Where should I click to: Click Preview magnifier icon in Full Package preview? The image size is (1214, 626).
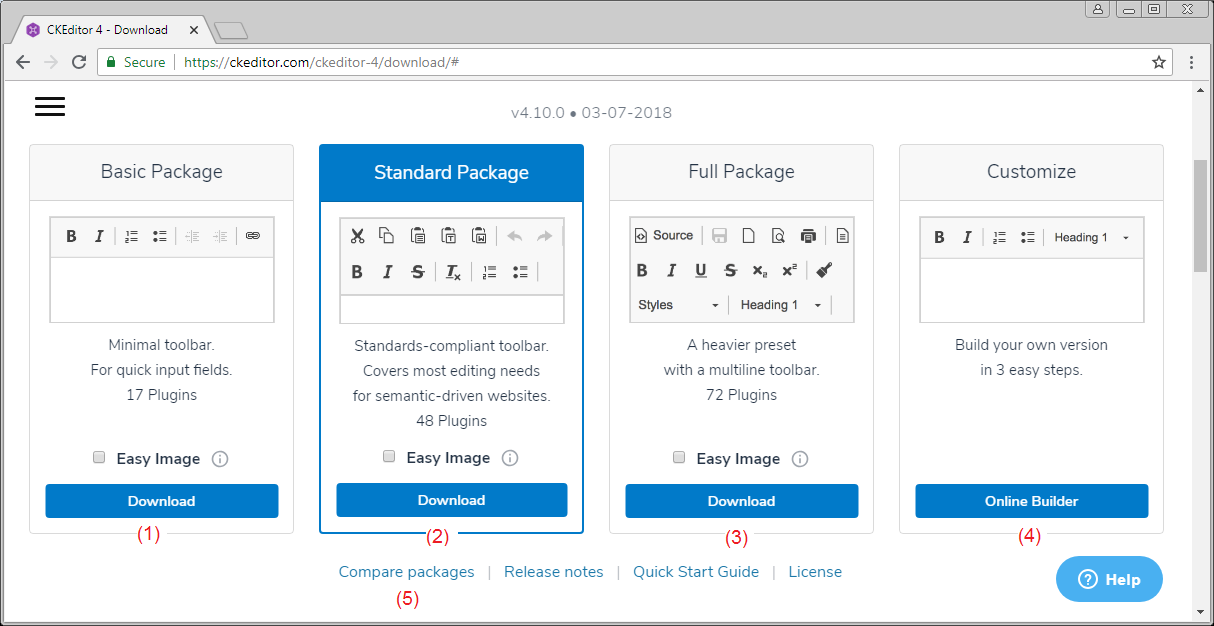click(778, 236)
